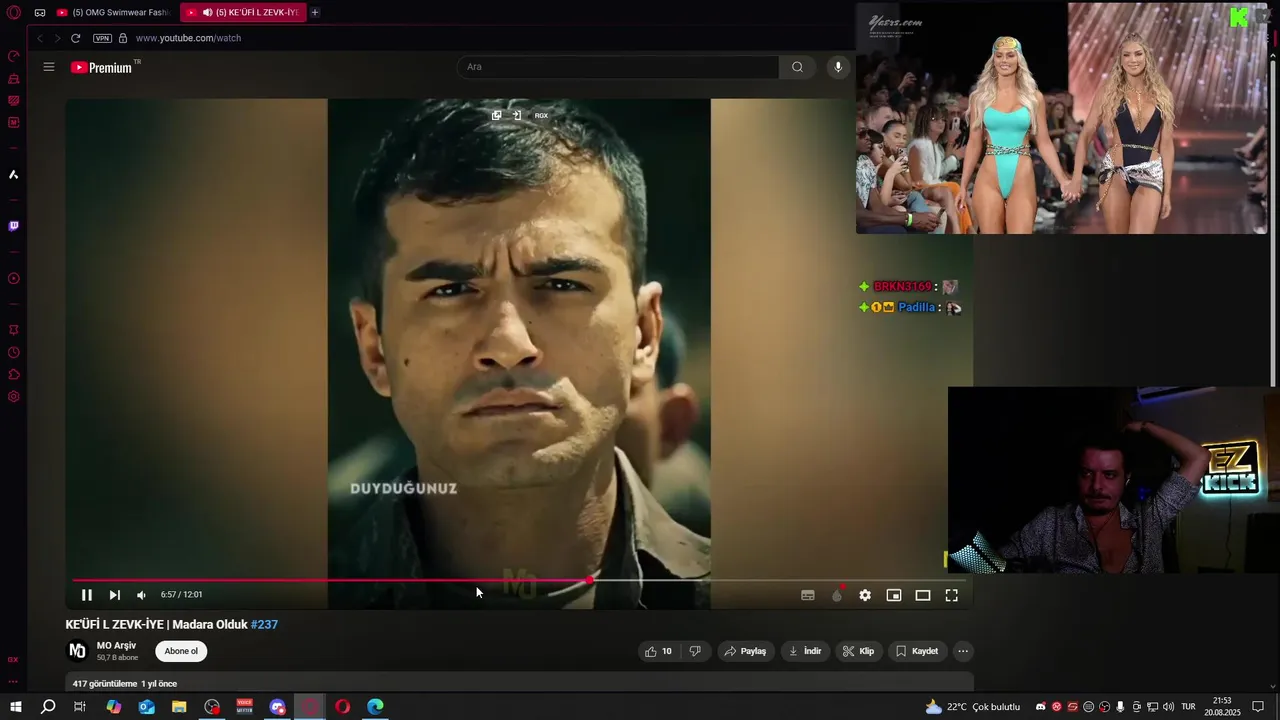Toggle subtitles in the video player
This screenshot has height=720, width=1280.
[808, 595]
